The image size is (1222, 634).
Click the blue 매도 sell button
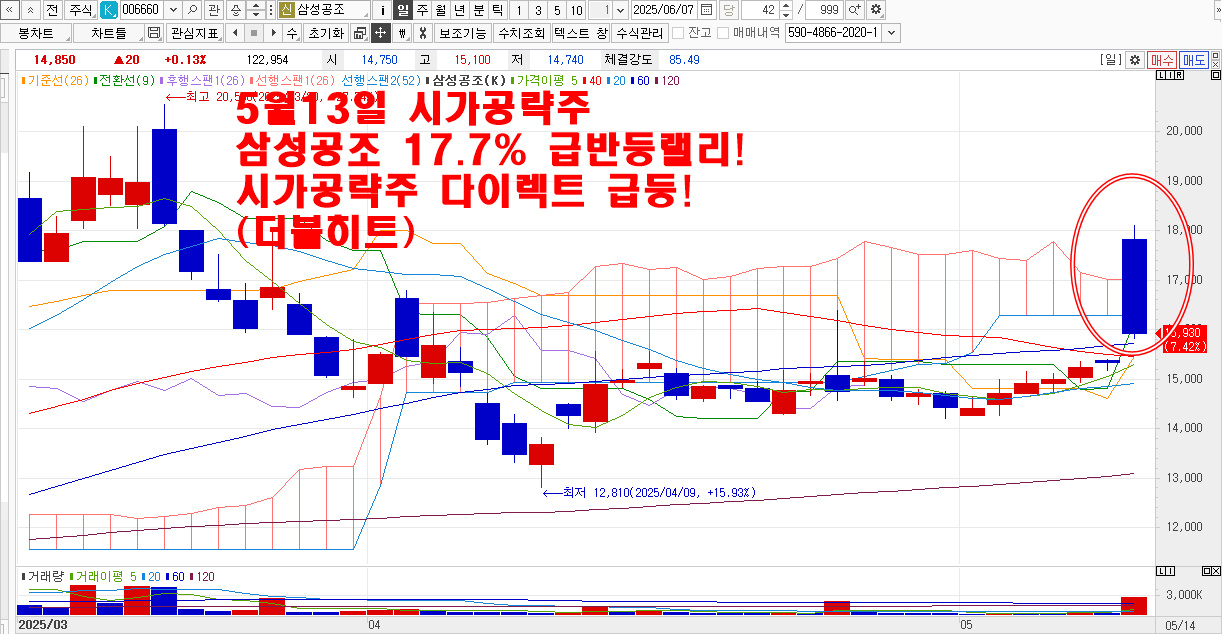(x=1194, y=60)
